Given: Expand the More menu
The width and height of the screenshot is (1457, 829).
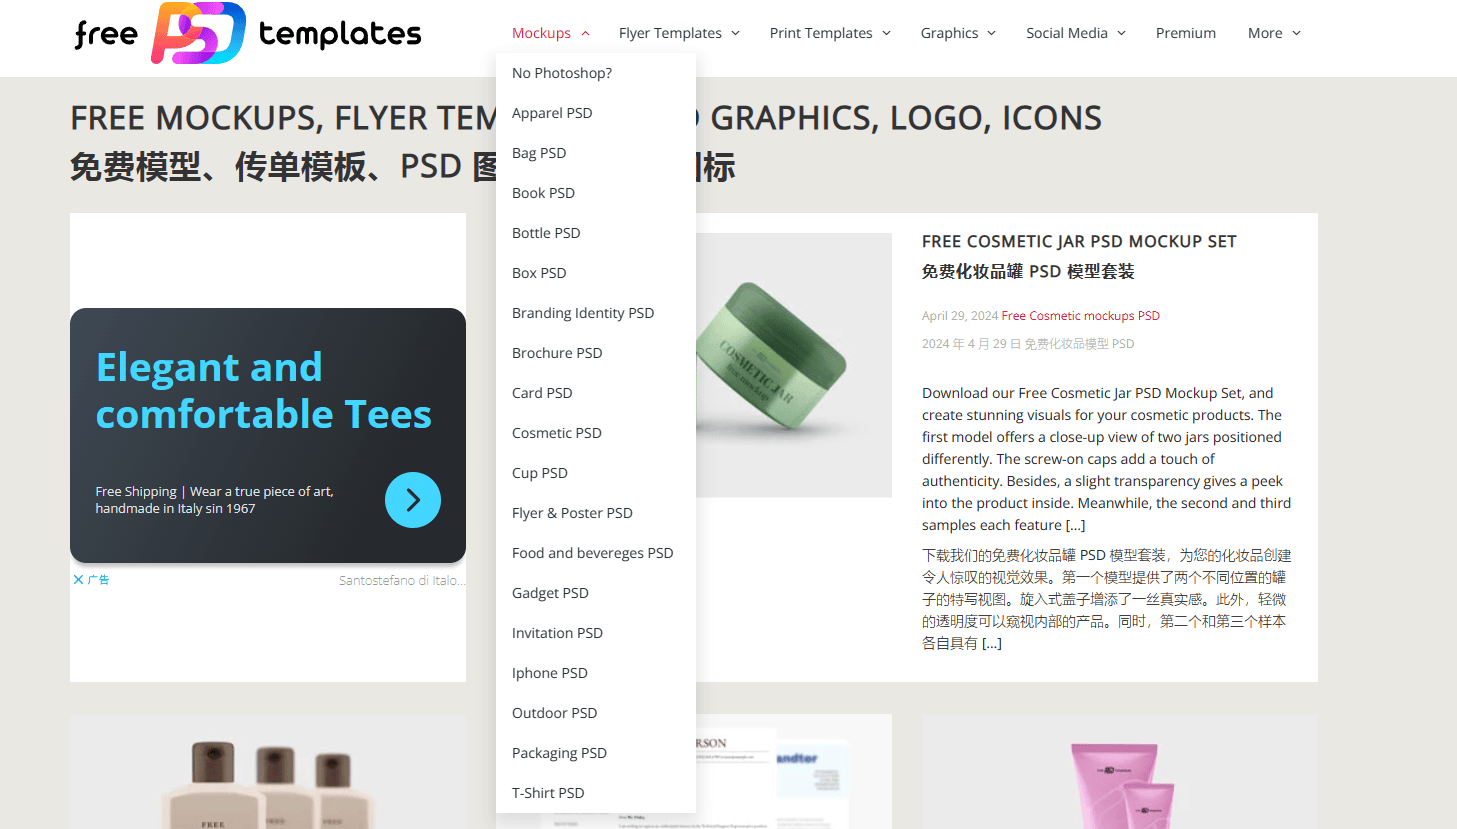Looking at the screenshot, I should (1272, 32).
